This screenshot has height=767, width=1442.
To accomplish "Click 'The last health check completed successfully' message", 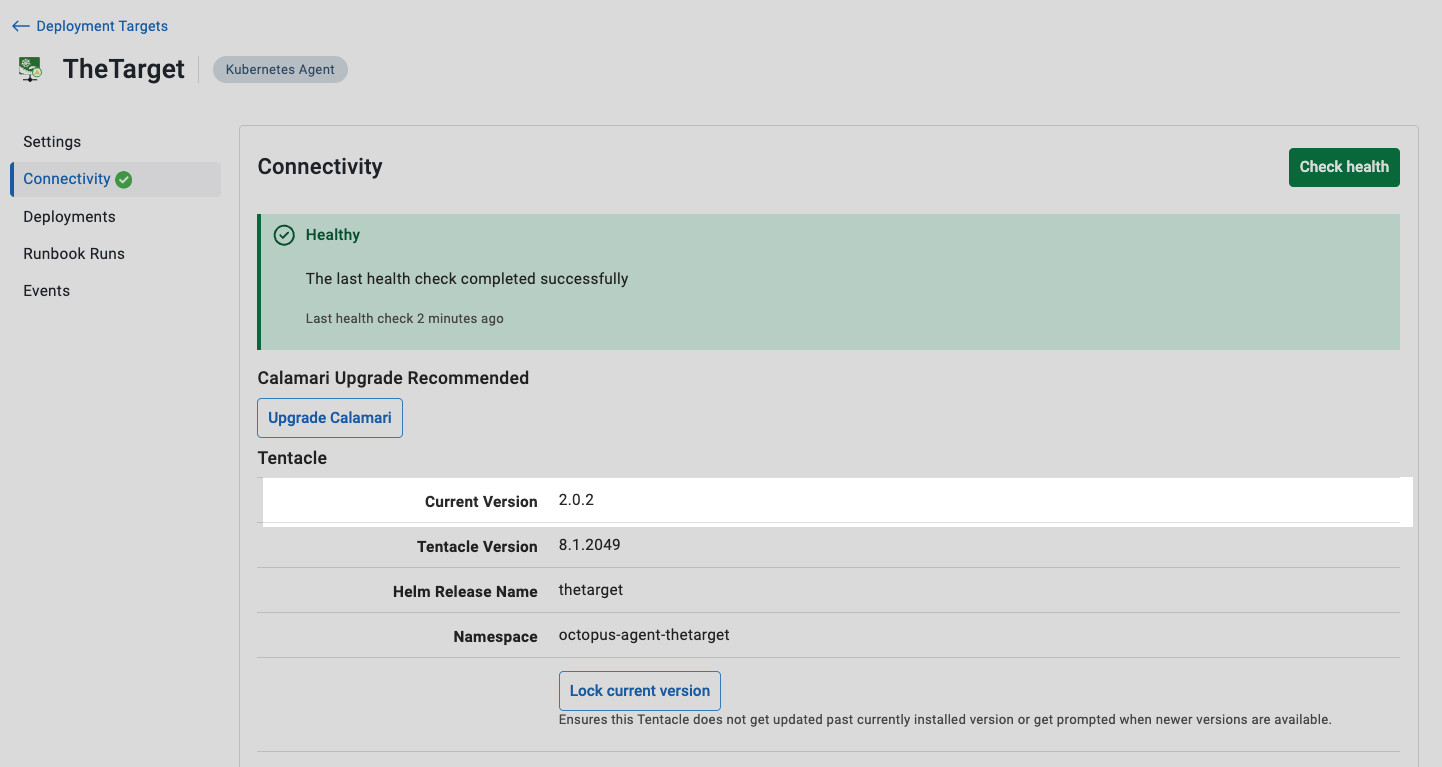I will coord(467,279).
